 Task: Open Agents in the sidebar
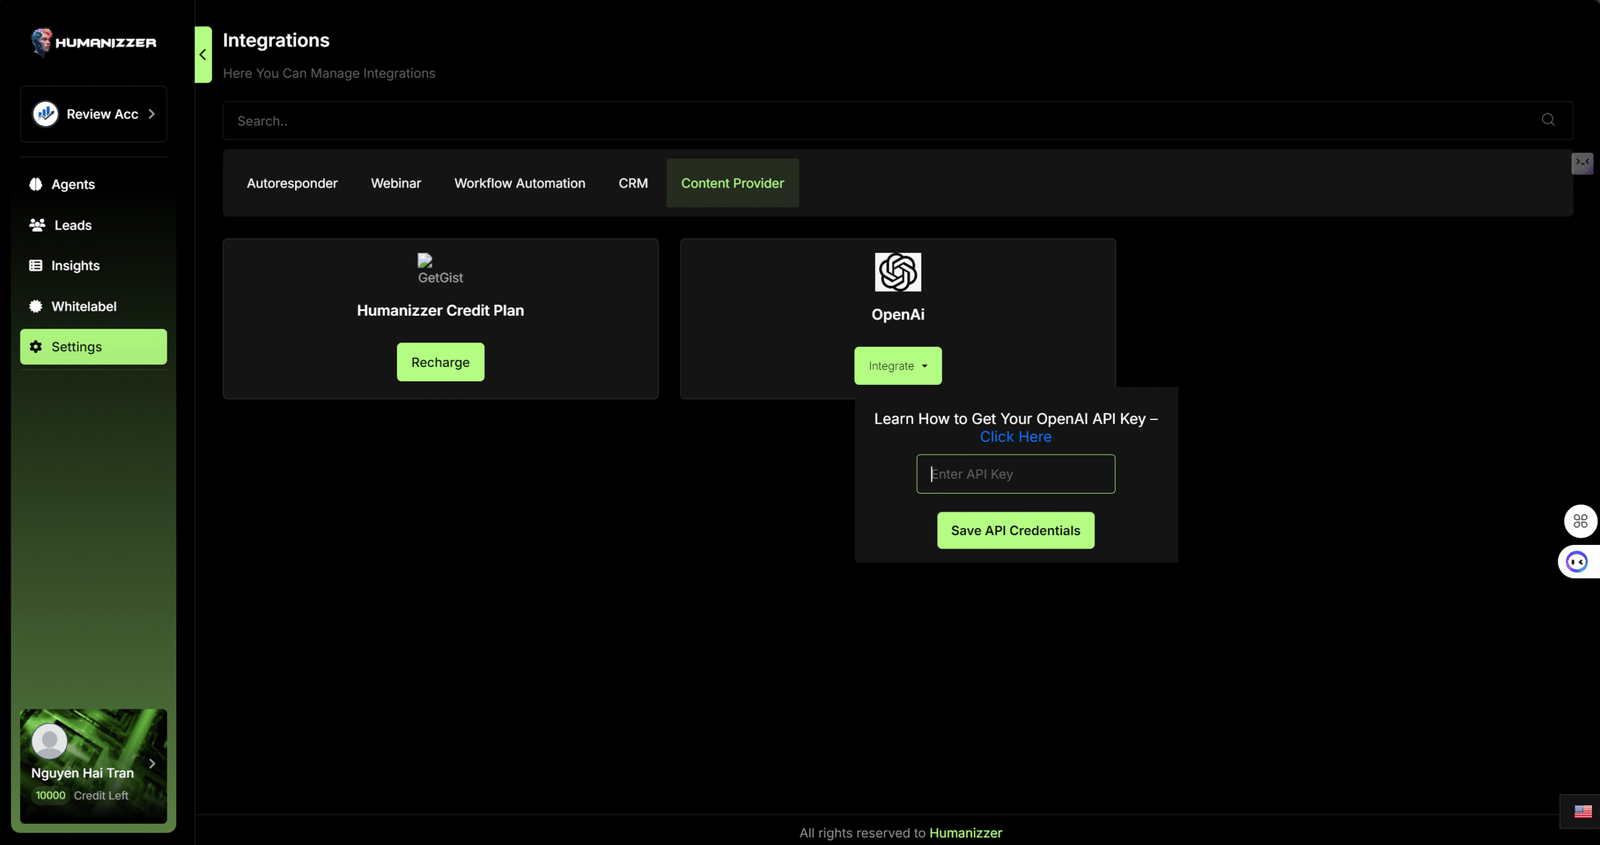pos(93,184)
